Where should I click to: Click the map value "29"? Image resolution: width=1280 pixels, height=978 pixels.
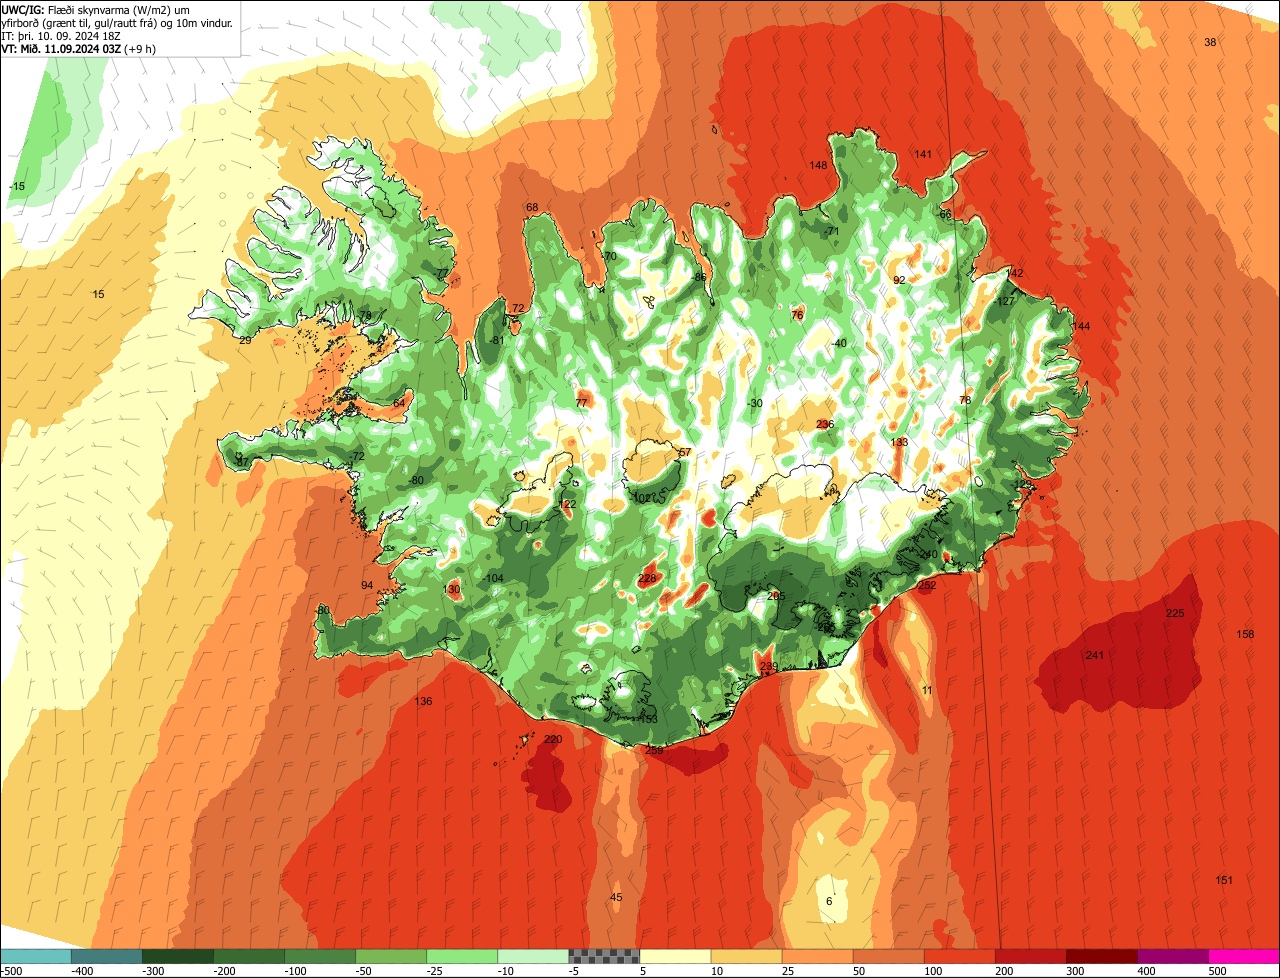pyautogui.click(x=245, y=341)
